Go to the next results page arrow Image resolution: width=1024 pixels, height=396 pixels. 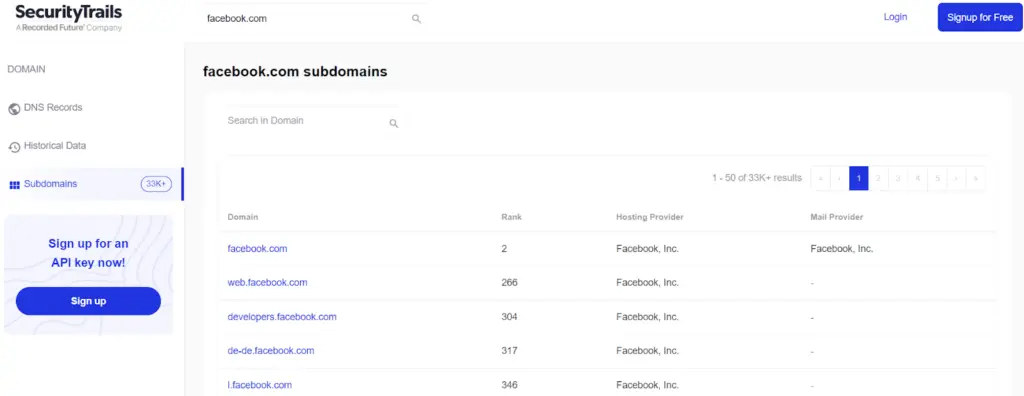pyautogui.click(x=956, y=178)
